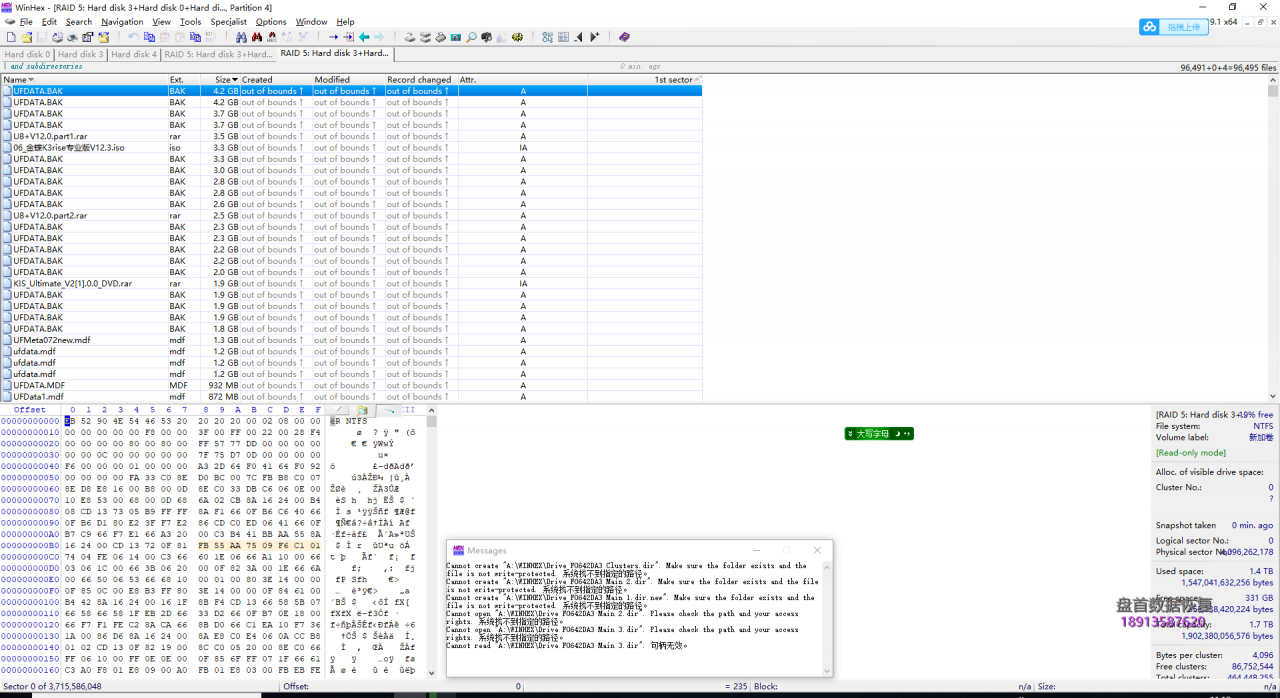Click the blue Back navigation arrow

click(x=364, y=37)
